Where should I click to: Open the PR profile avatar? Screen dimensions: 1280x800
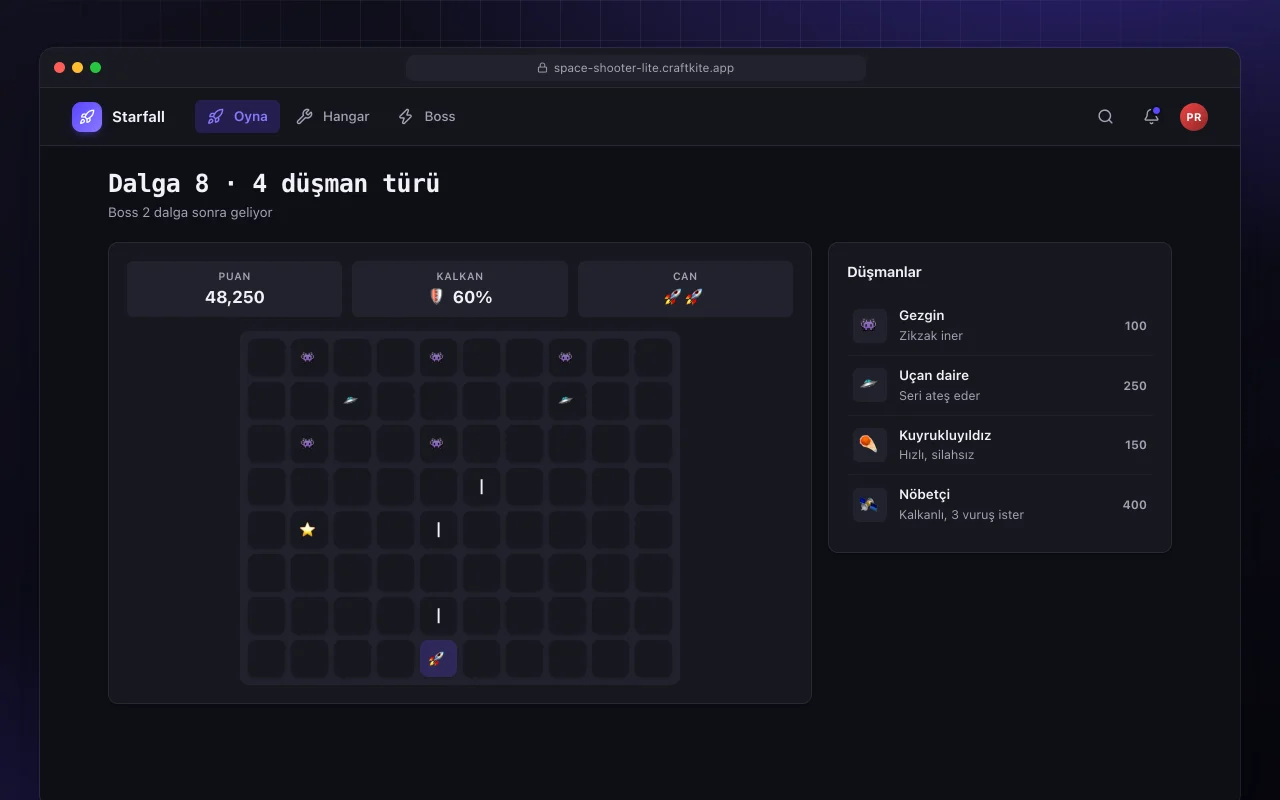[1193, 117]
